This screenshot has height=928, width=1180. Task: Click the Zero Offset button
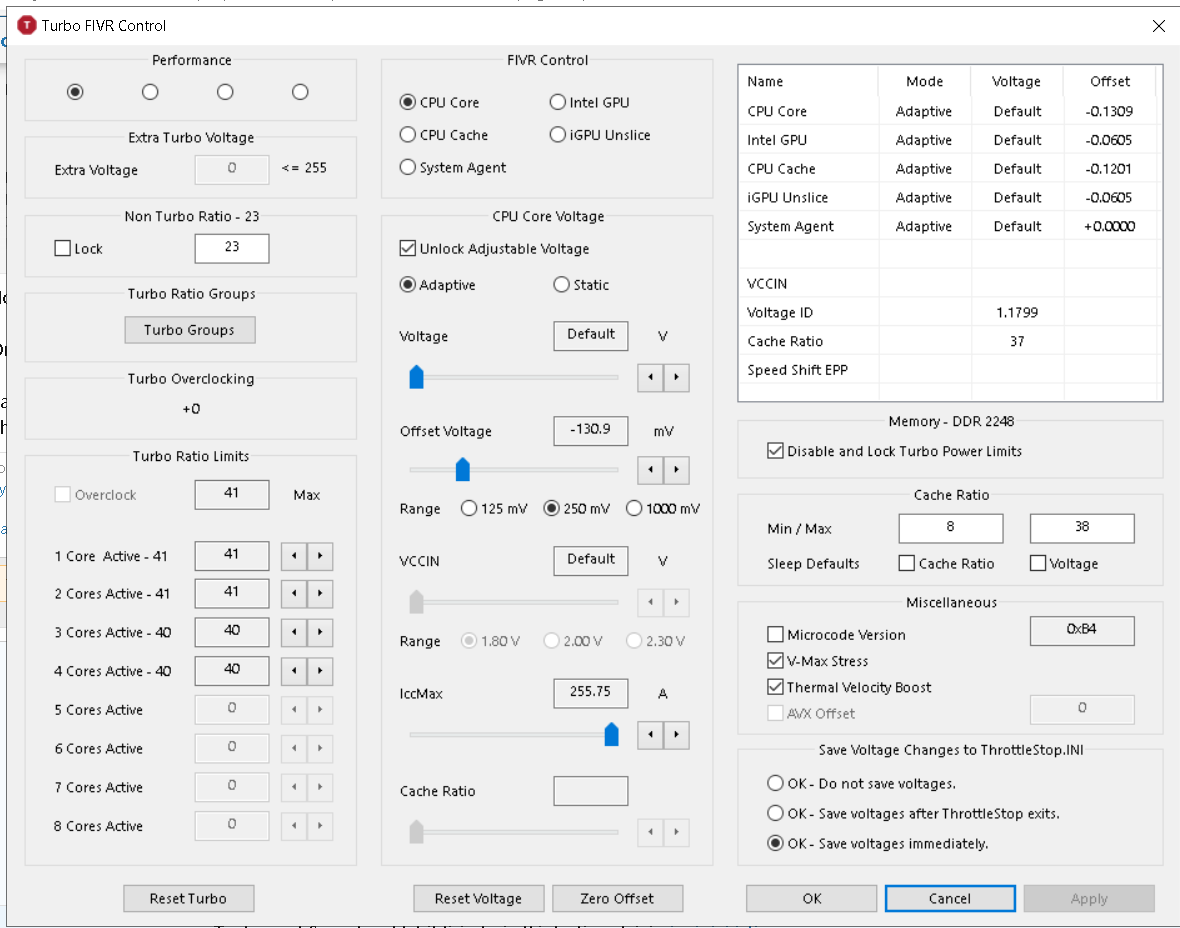pos(617,899)
